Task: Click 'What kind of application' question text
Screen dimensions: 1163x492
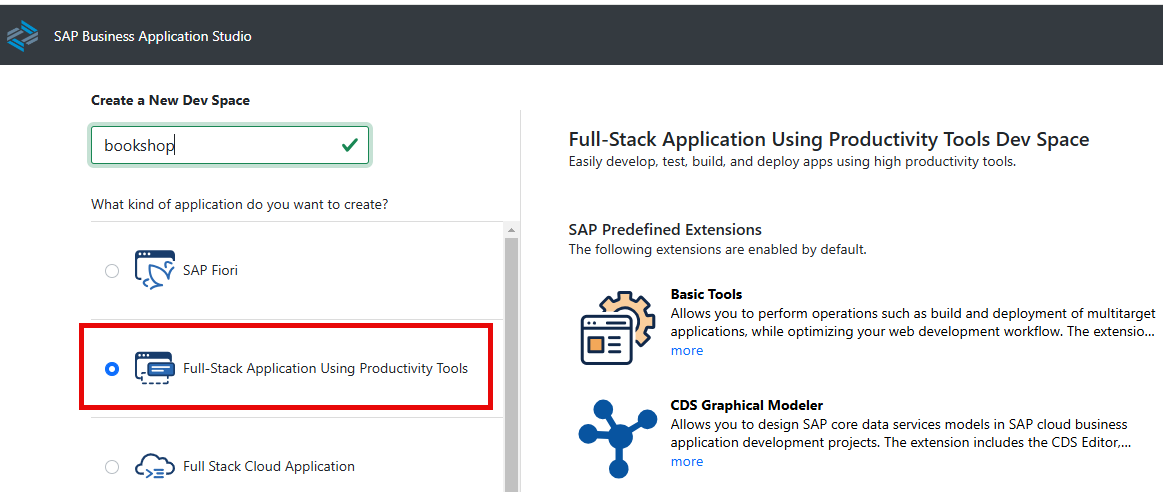Action: 240,204
